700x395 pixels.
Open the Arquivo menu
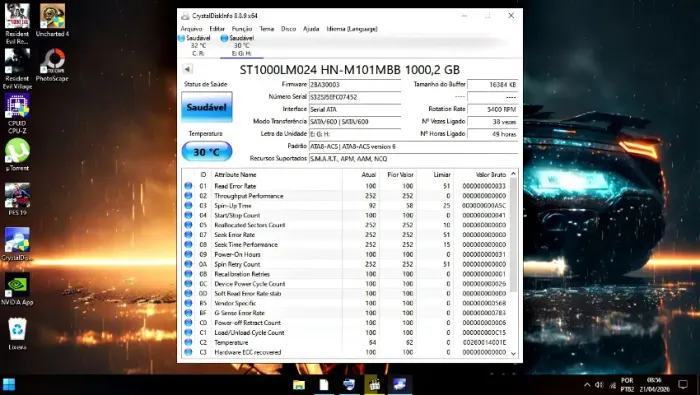[x=192, y=29]
